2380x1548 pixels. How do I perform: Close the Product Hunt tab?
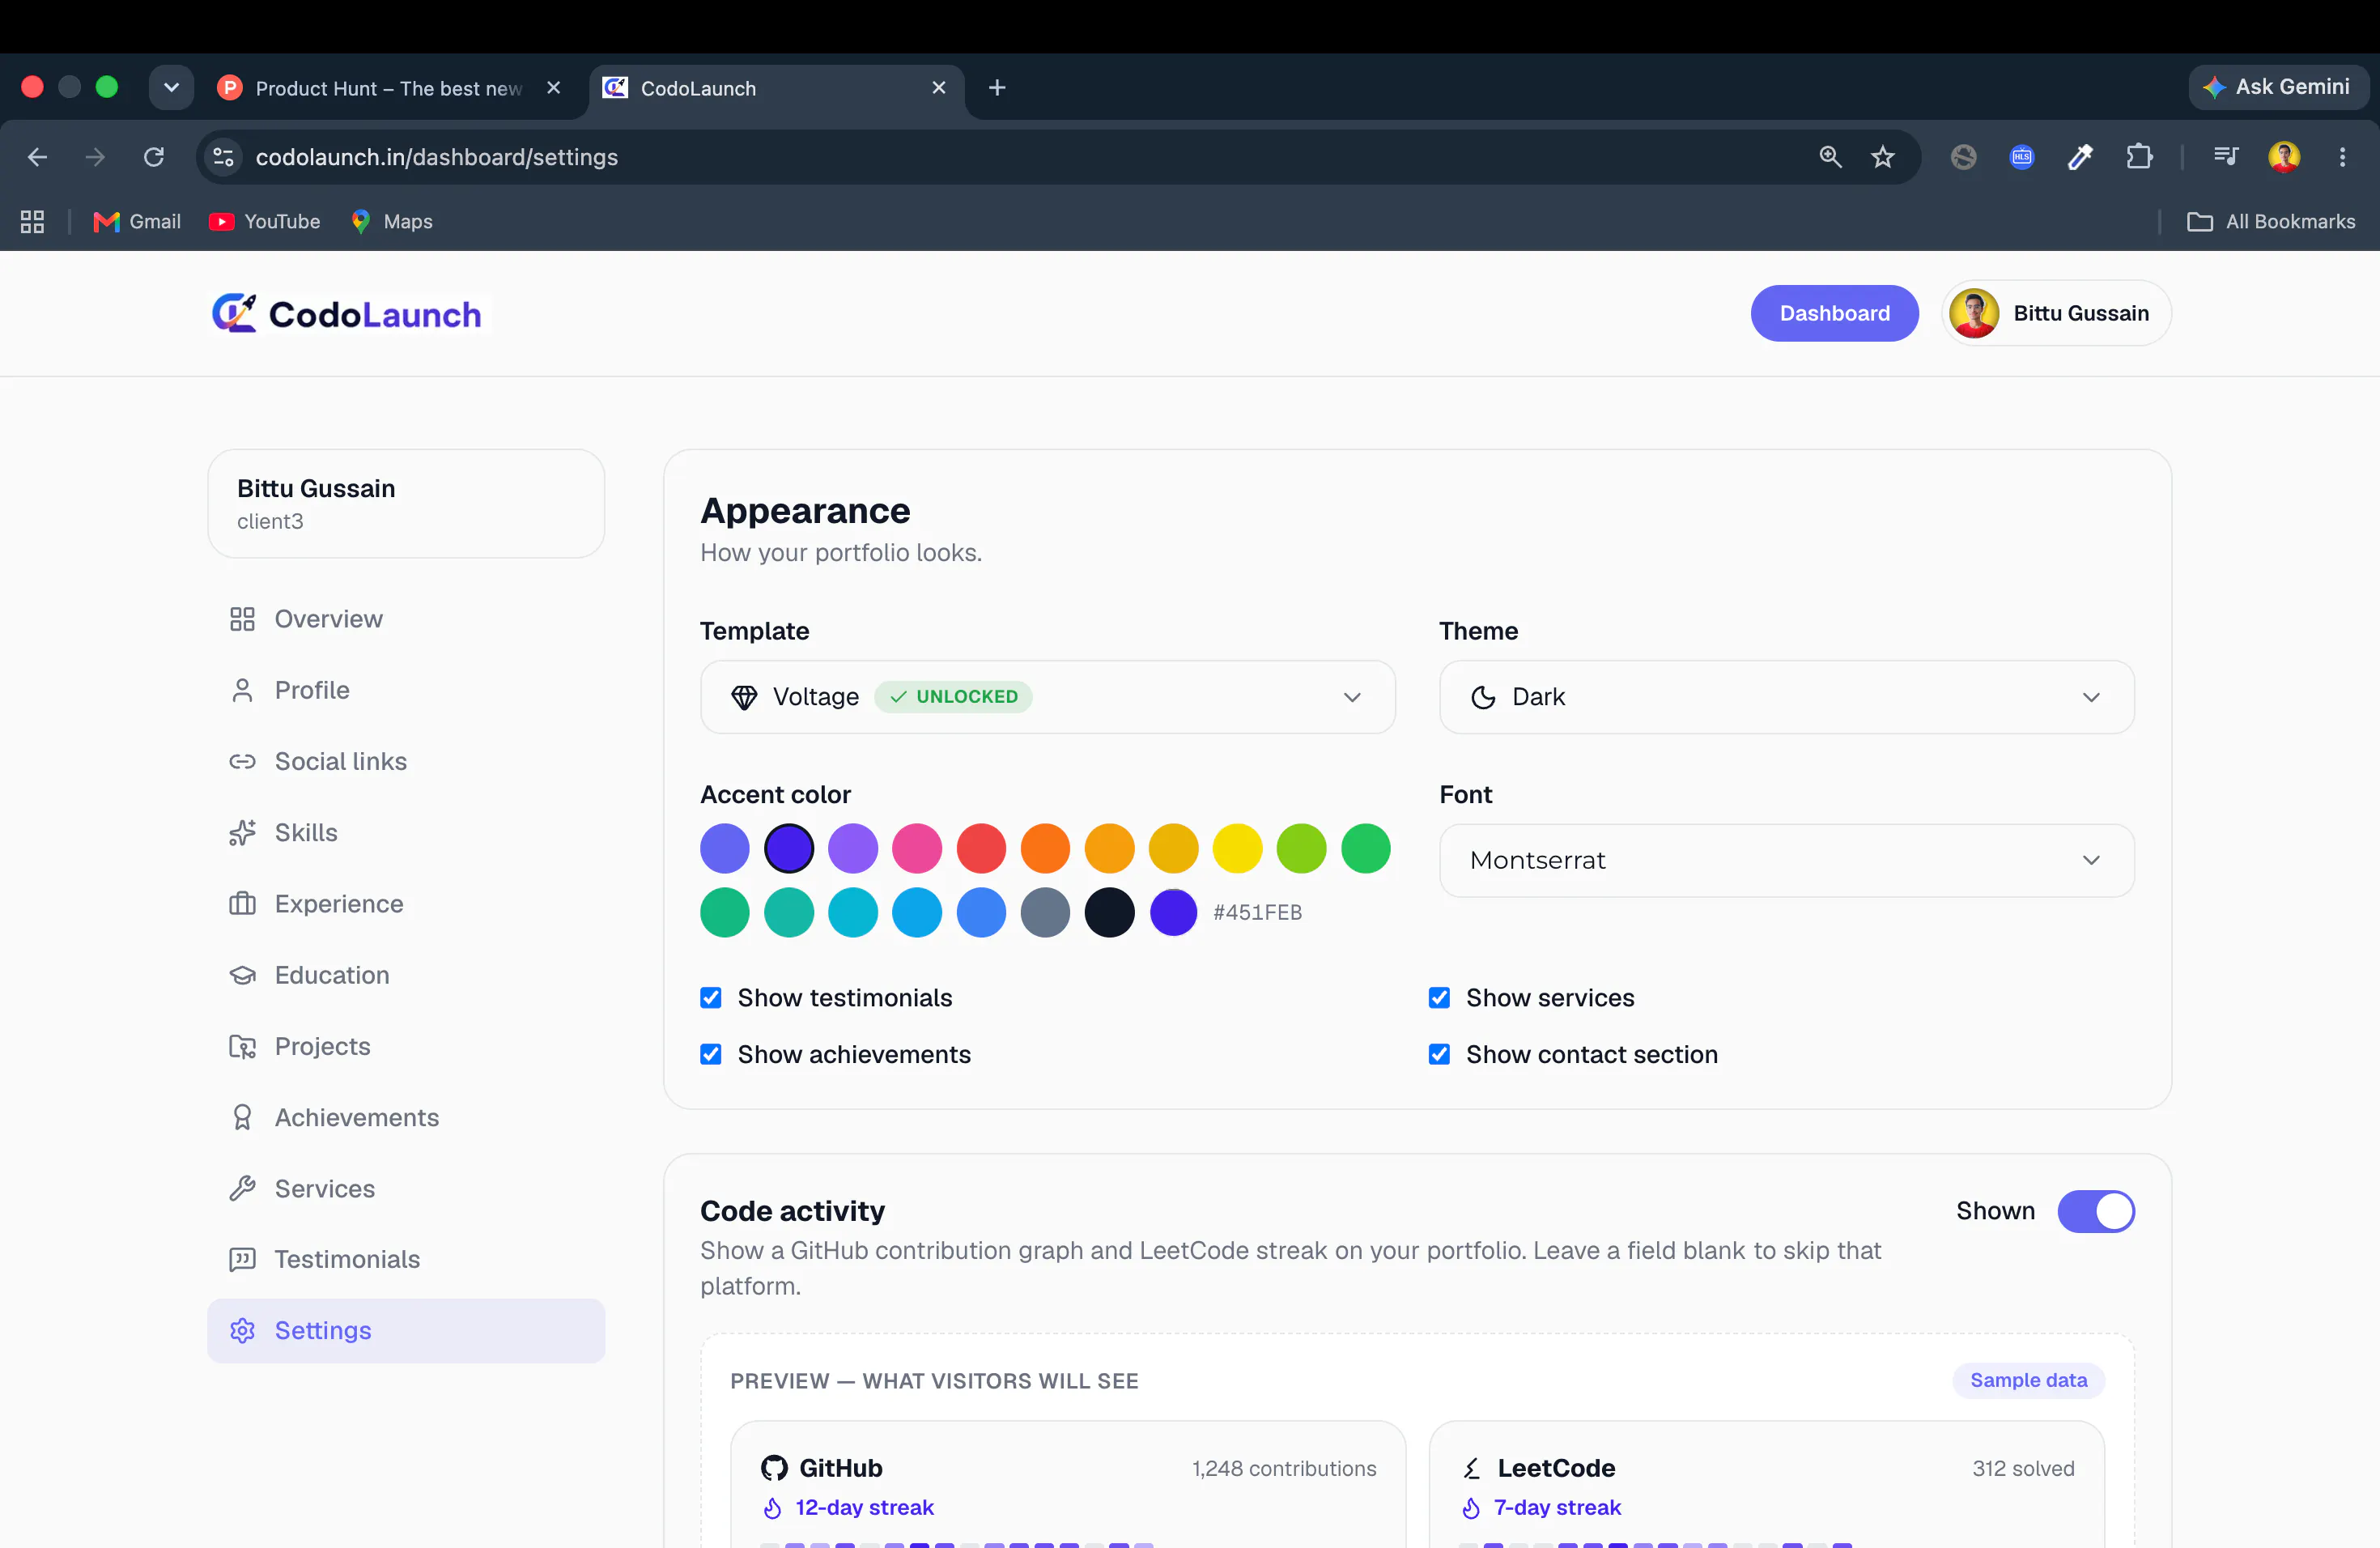click(x=553, y=88)
